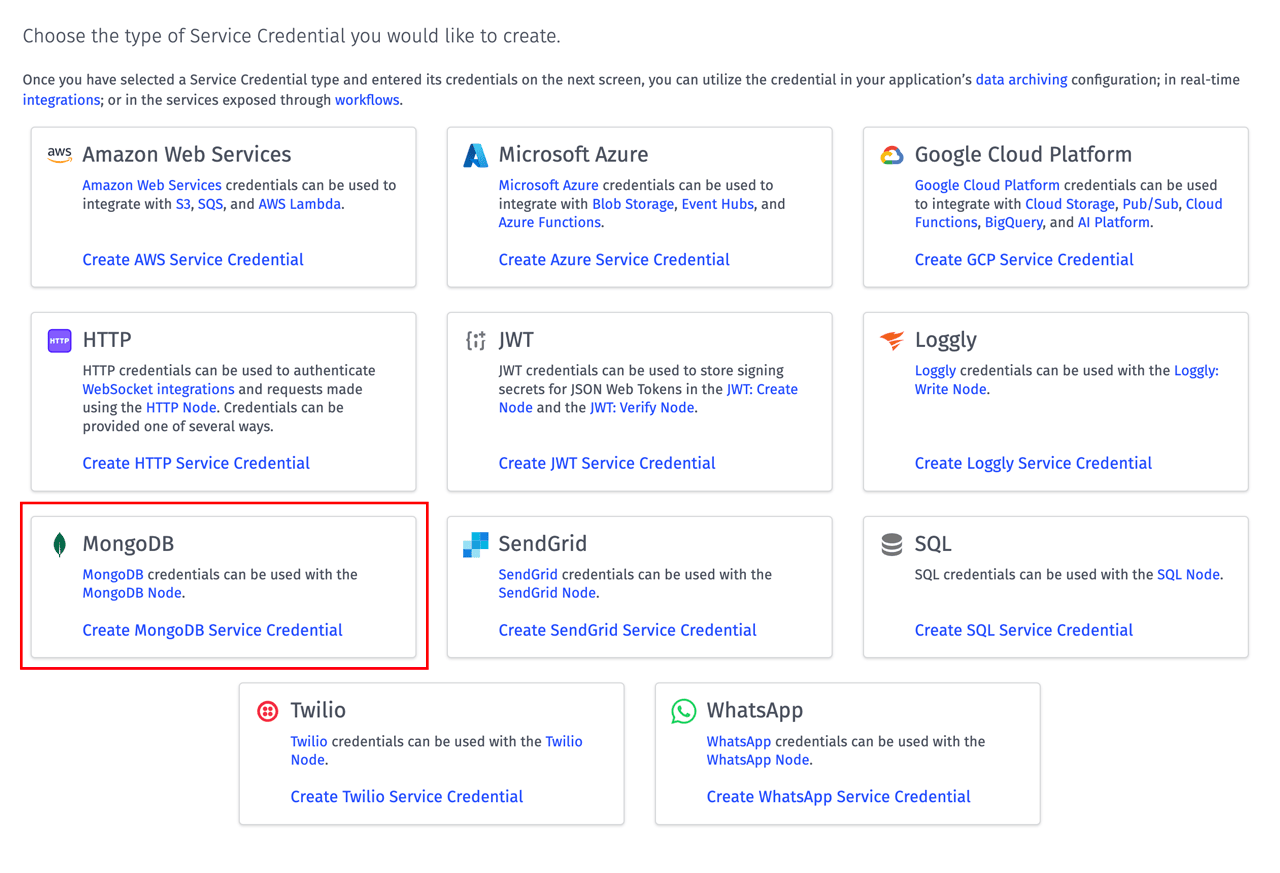Open the Create MongoDB Service Credential link
1280x873 pixels.
tap(212, 630)
